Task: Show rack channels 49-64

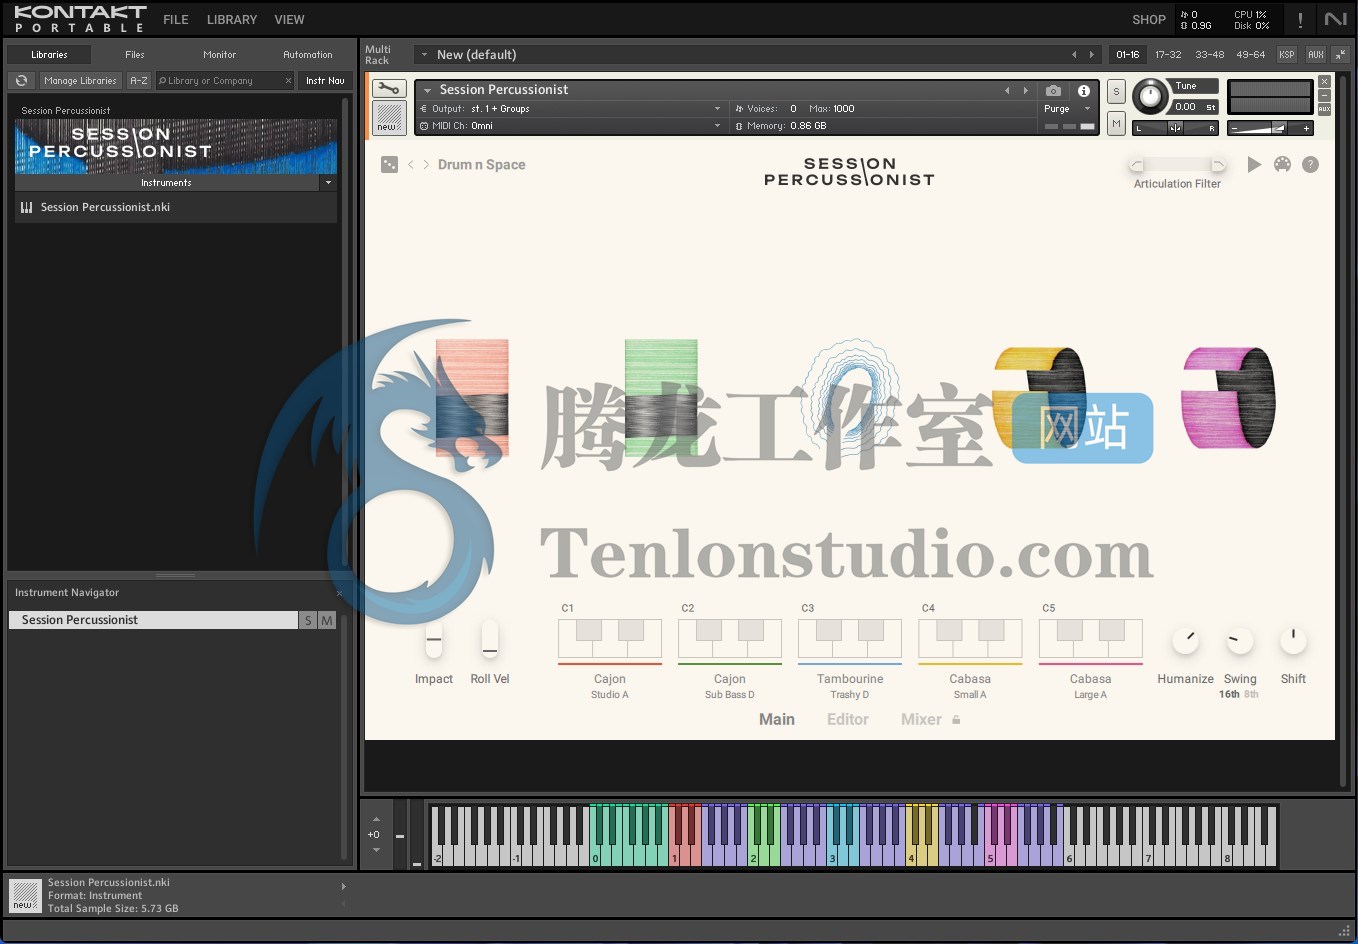Action: point(1251,55)
